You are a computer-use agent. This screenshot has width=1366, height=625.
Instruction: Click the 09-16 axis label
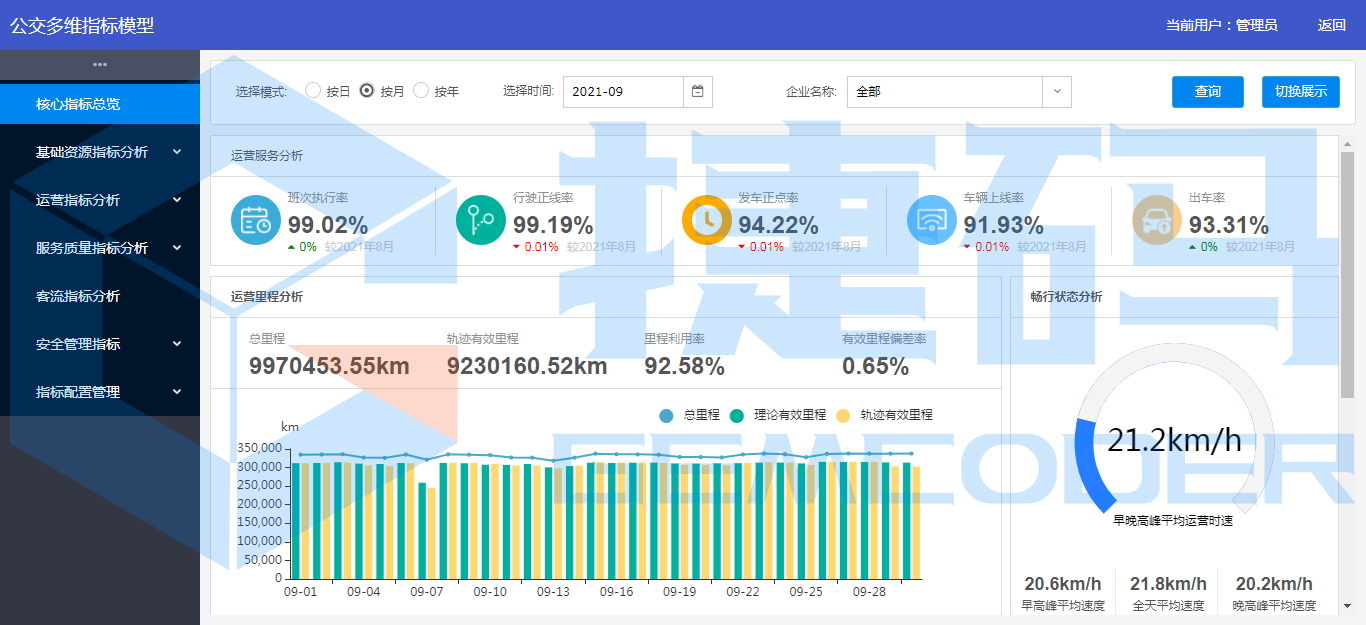tap(616, 592)
